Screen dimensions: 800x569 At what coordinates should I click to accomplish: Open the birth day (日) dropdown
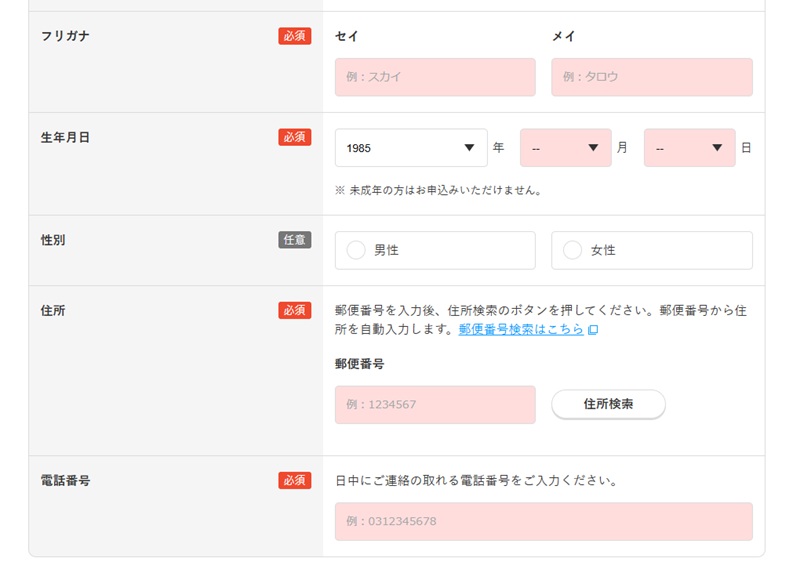689,148
